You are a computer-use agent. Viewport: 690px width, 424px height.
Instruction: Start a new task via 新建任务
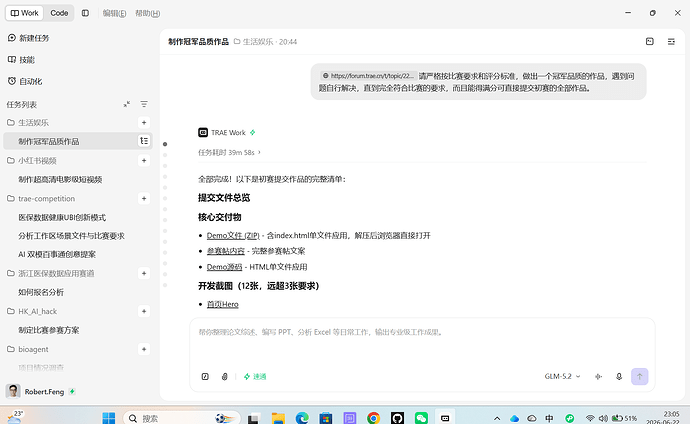[x=29, y=38]
